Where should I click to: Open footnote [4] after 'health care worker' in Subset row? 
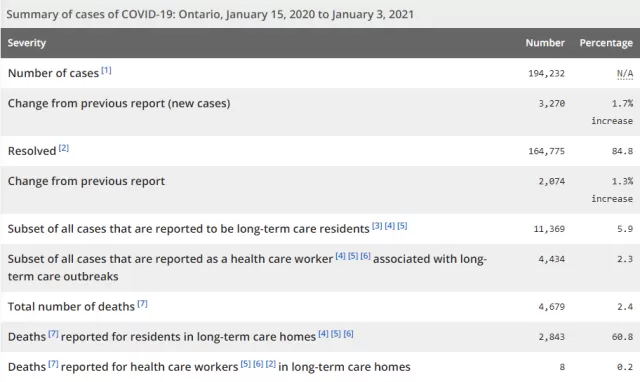[x=340, y=256]
